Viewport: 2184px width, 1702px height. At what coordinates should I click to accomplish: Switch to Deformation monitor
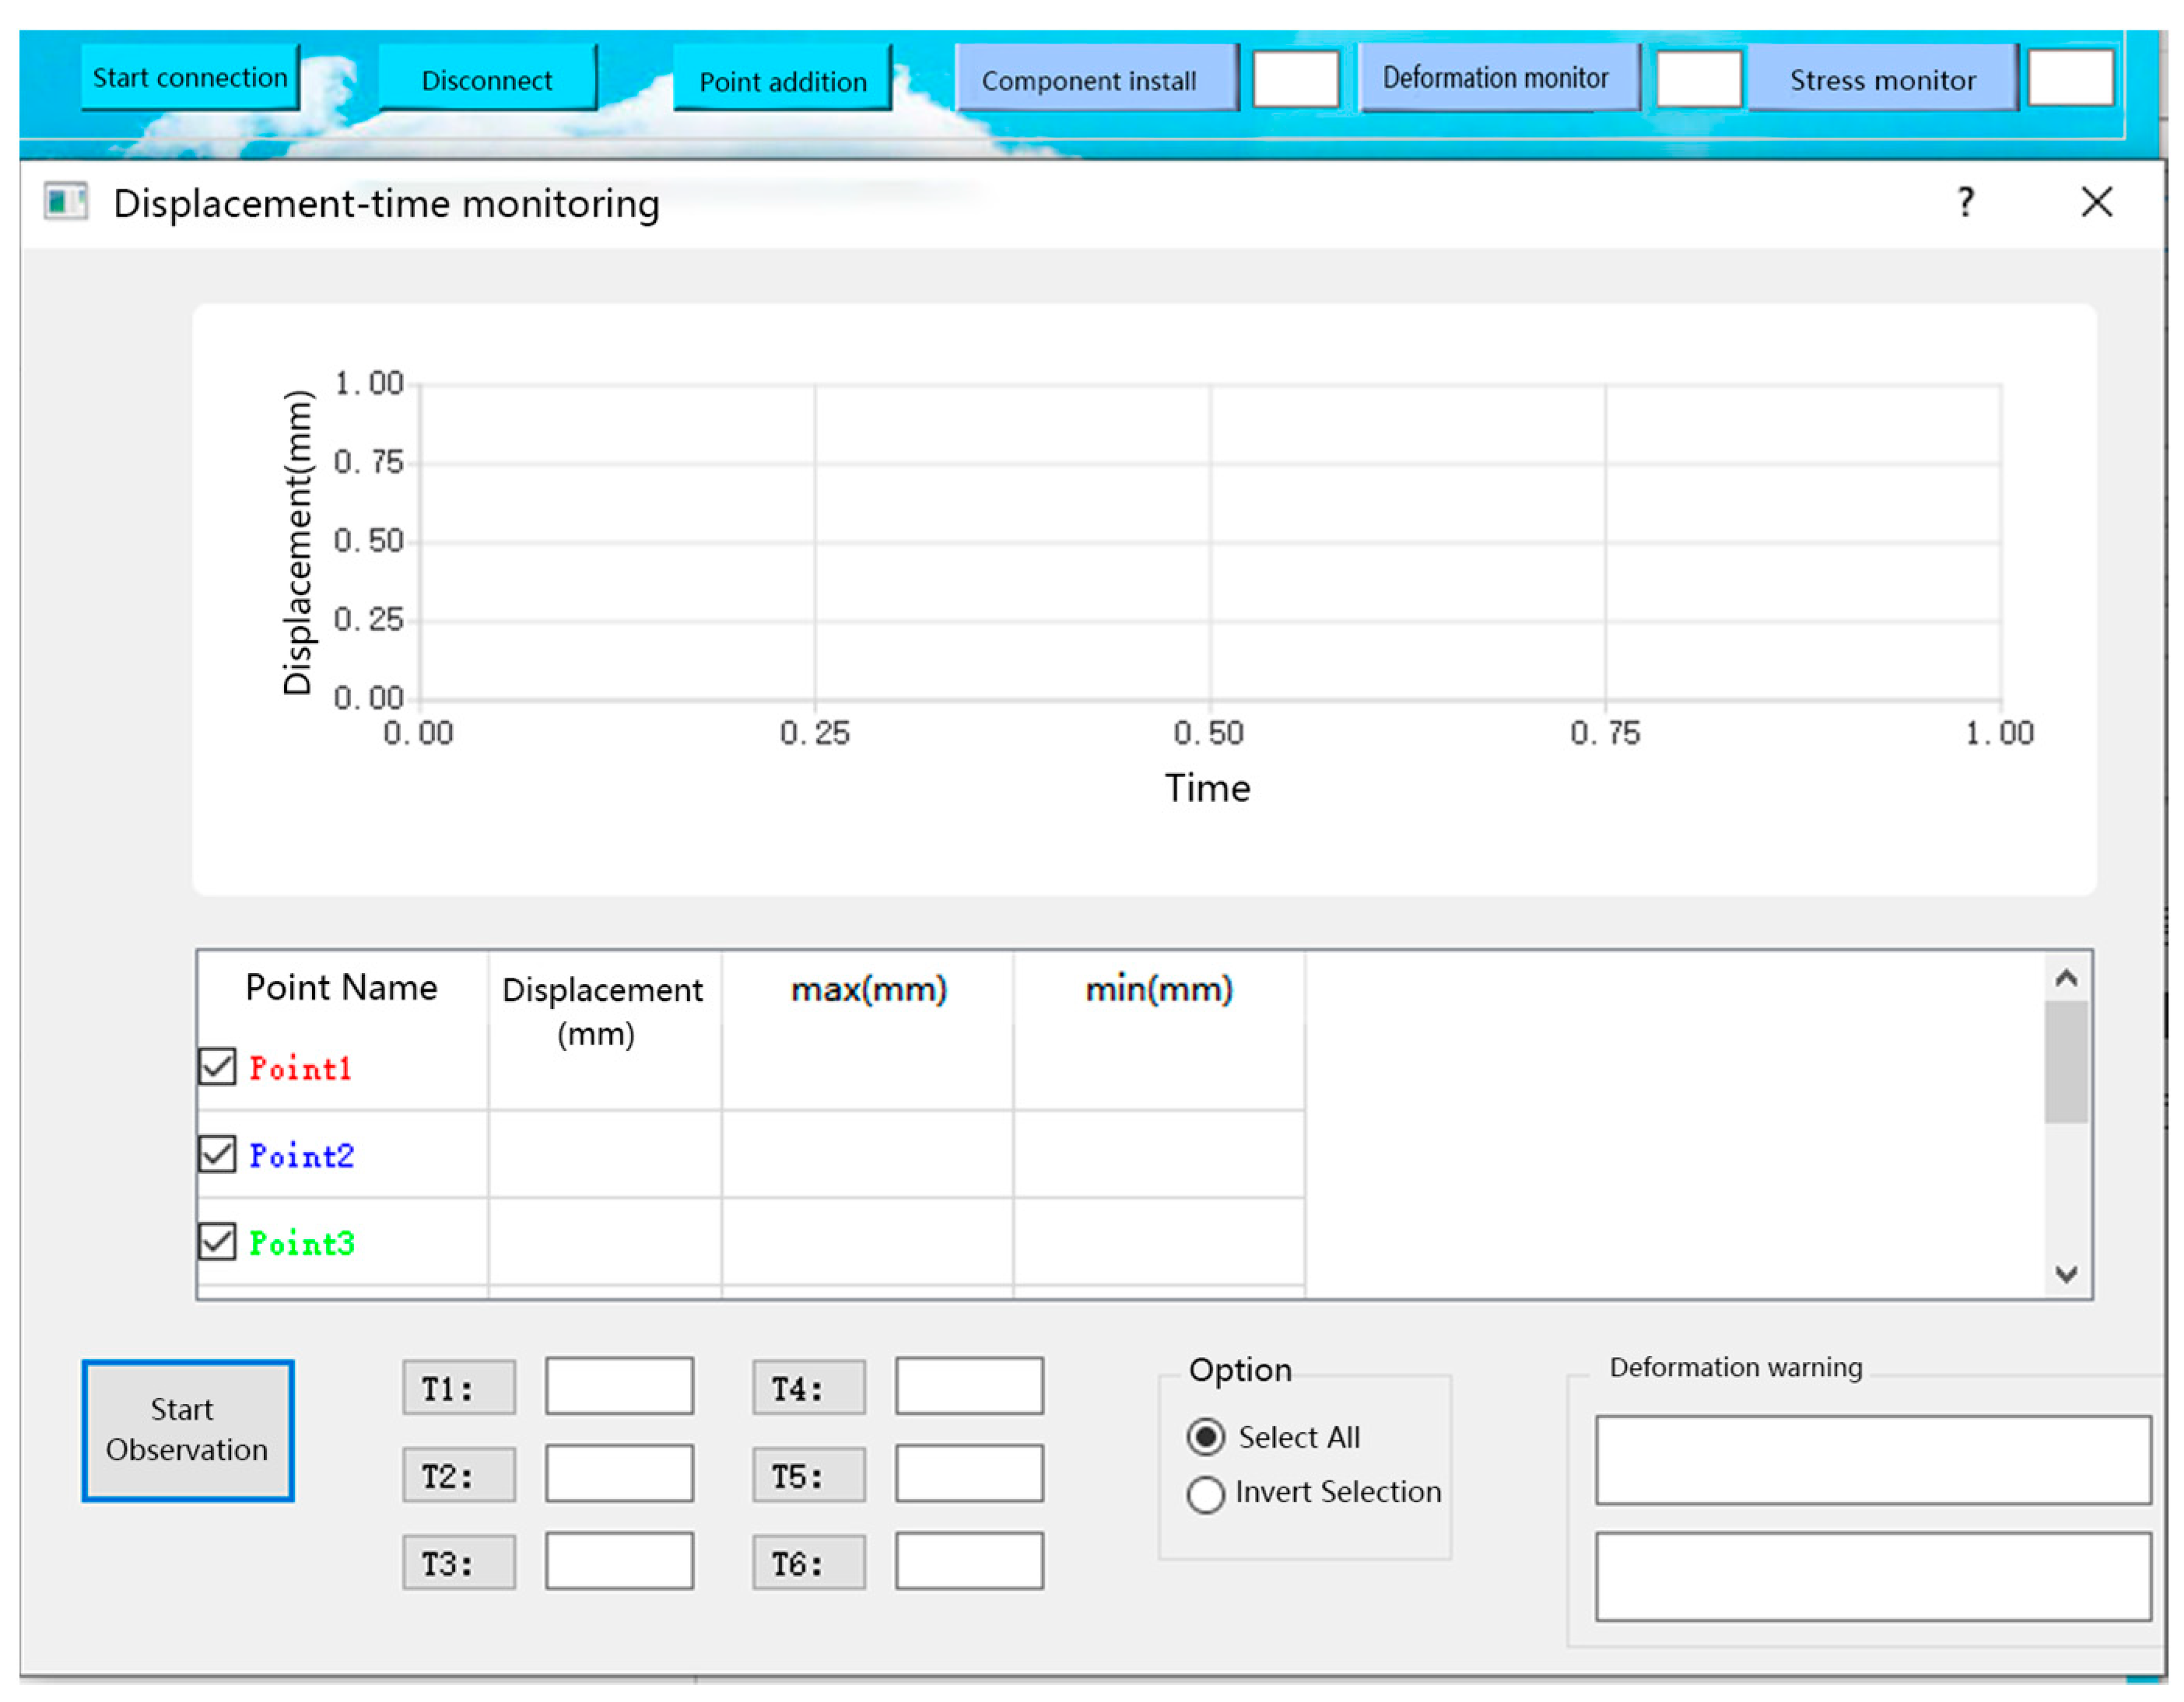(x=1497, y=78)
